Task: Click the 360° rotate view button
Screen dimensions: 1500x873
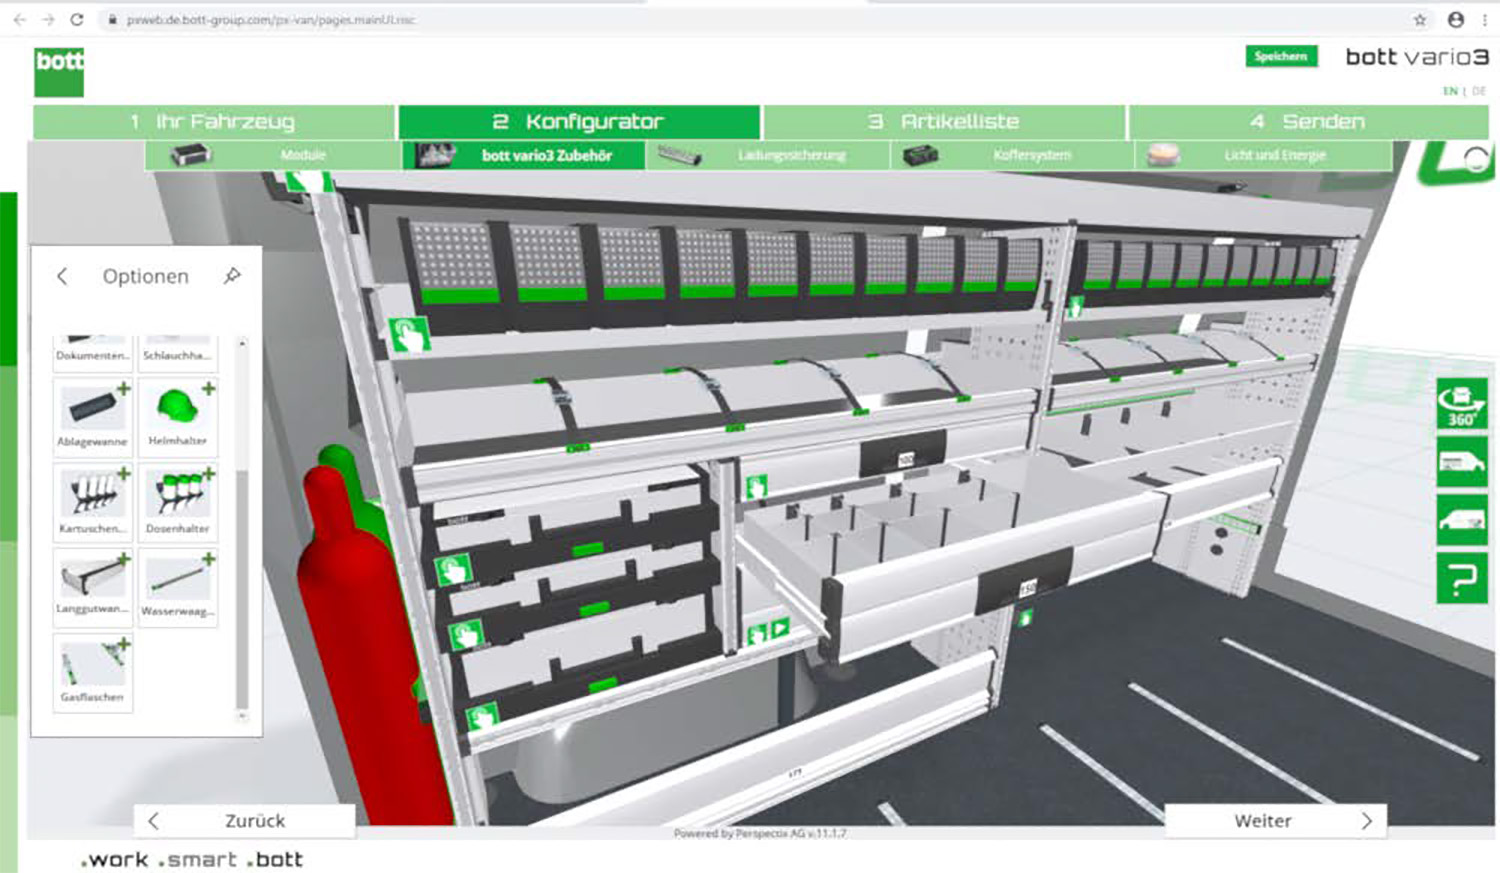Action: 1461,405
